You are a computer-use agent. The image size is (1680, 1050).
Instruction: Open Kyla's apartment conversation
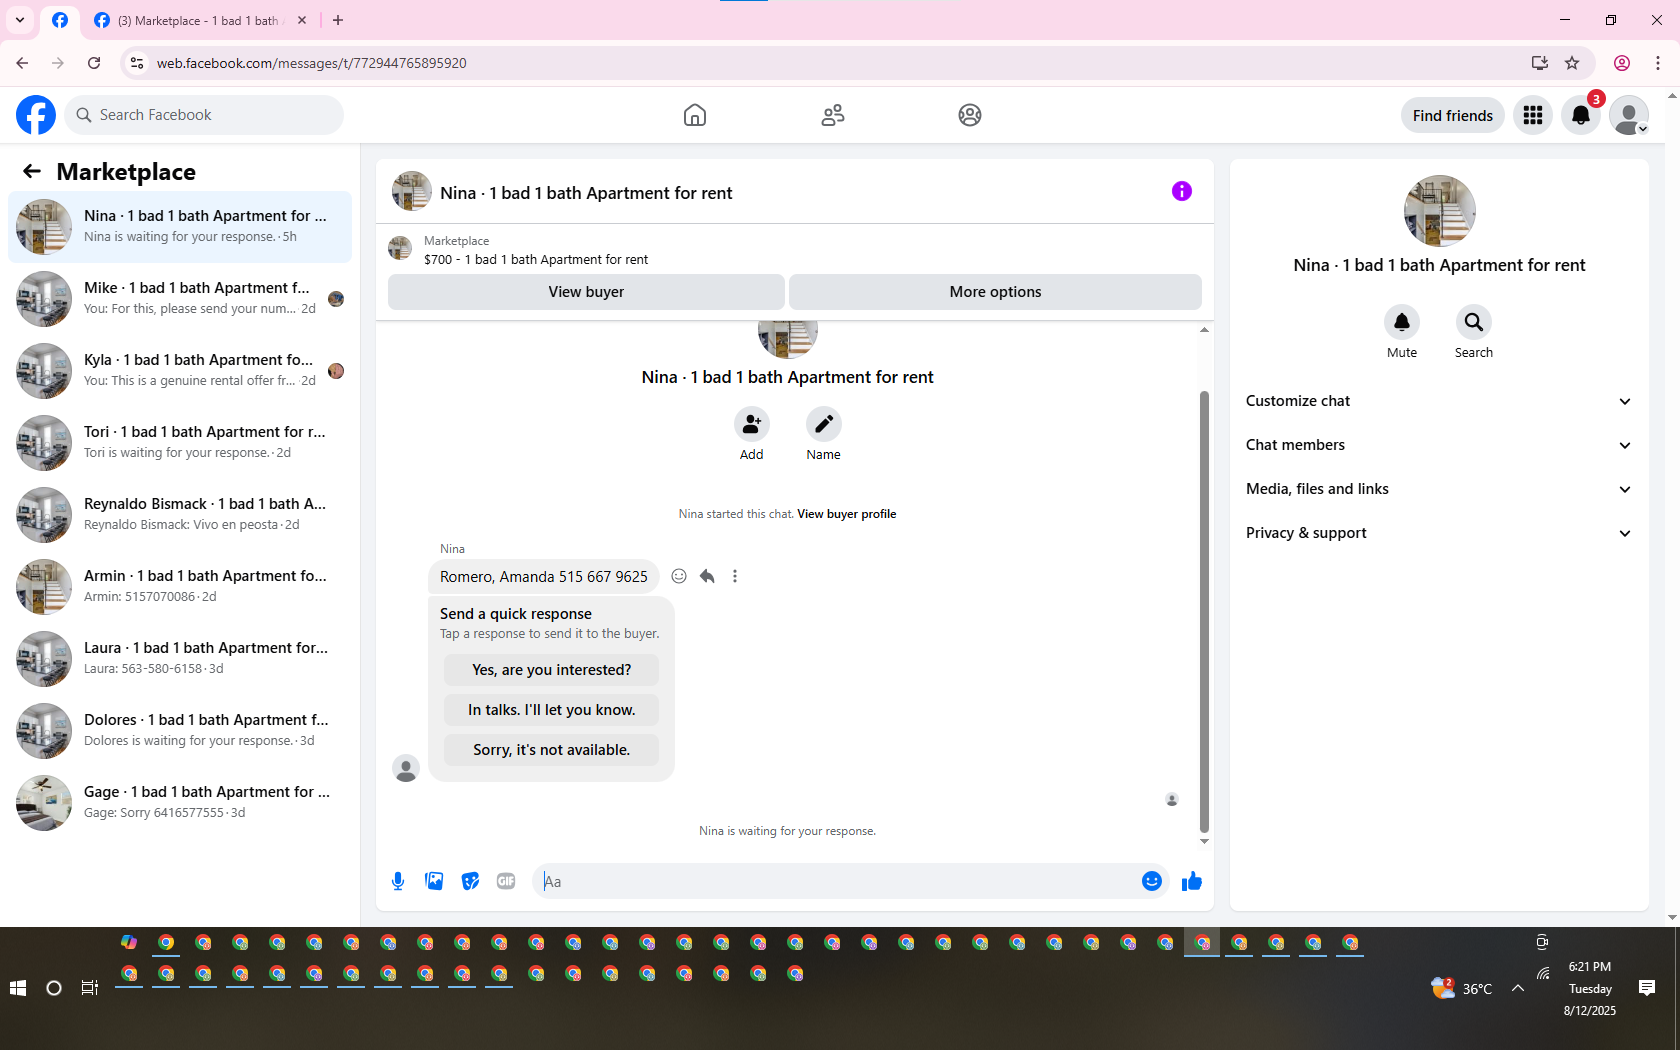click(180, 371)
